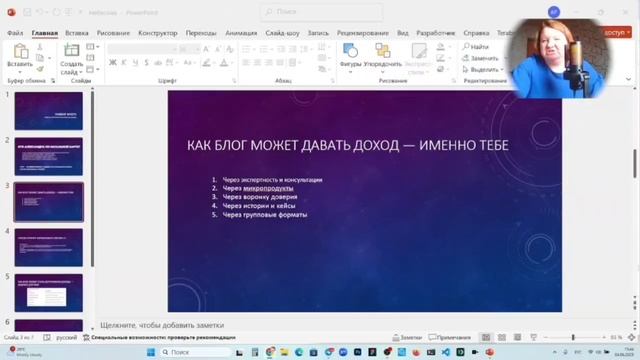Image resolution: width=640 pixels, height=360 pixels.
Task: Open the slide Layout dropdown
Action: pos(92,47)
